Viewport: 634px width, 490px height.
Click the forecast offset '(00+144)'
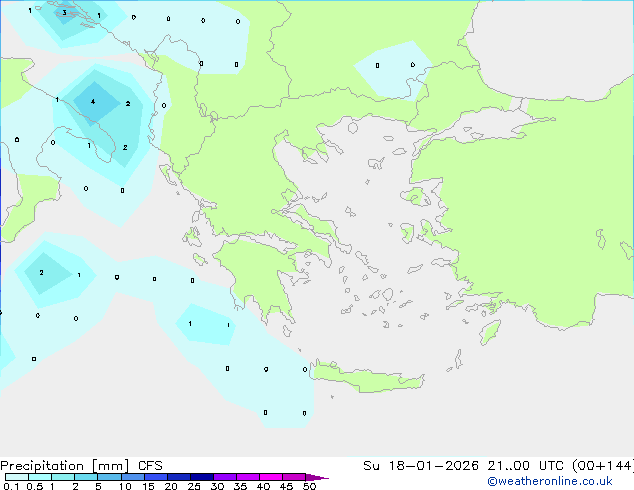603,466
